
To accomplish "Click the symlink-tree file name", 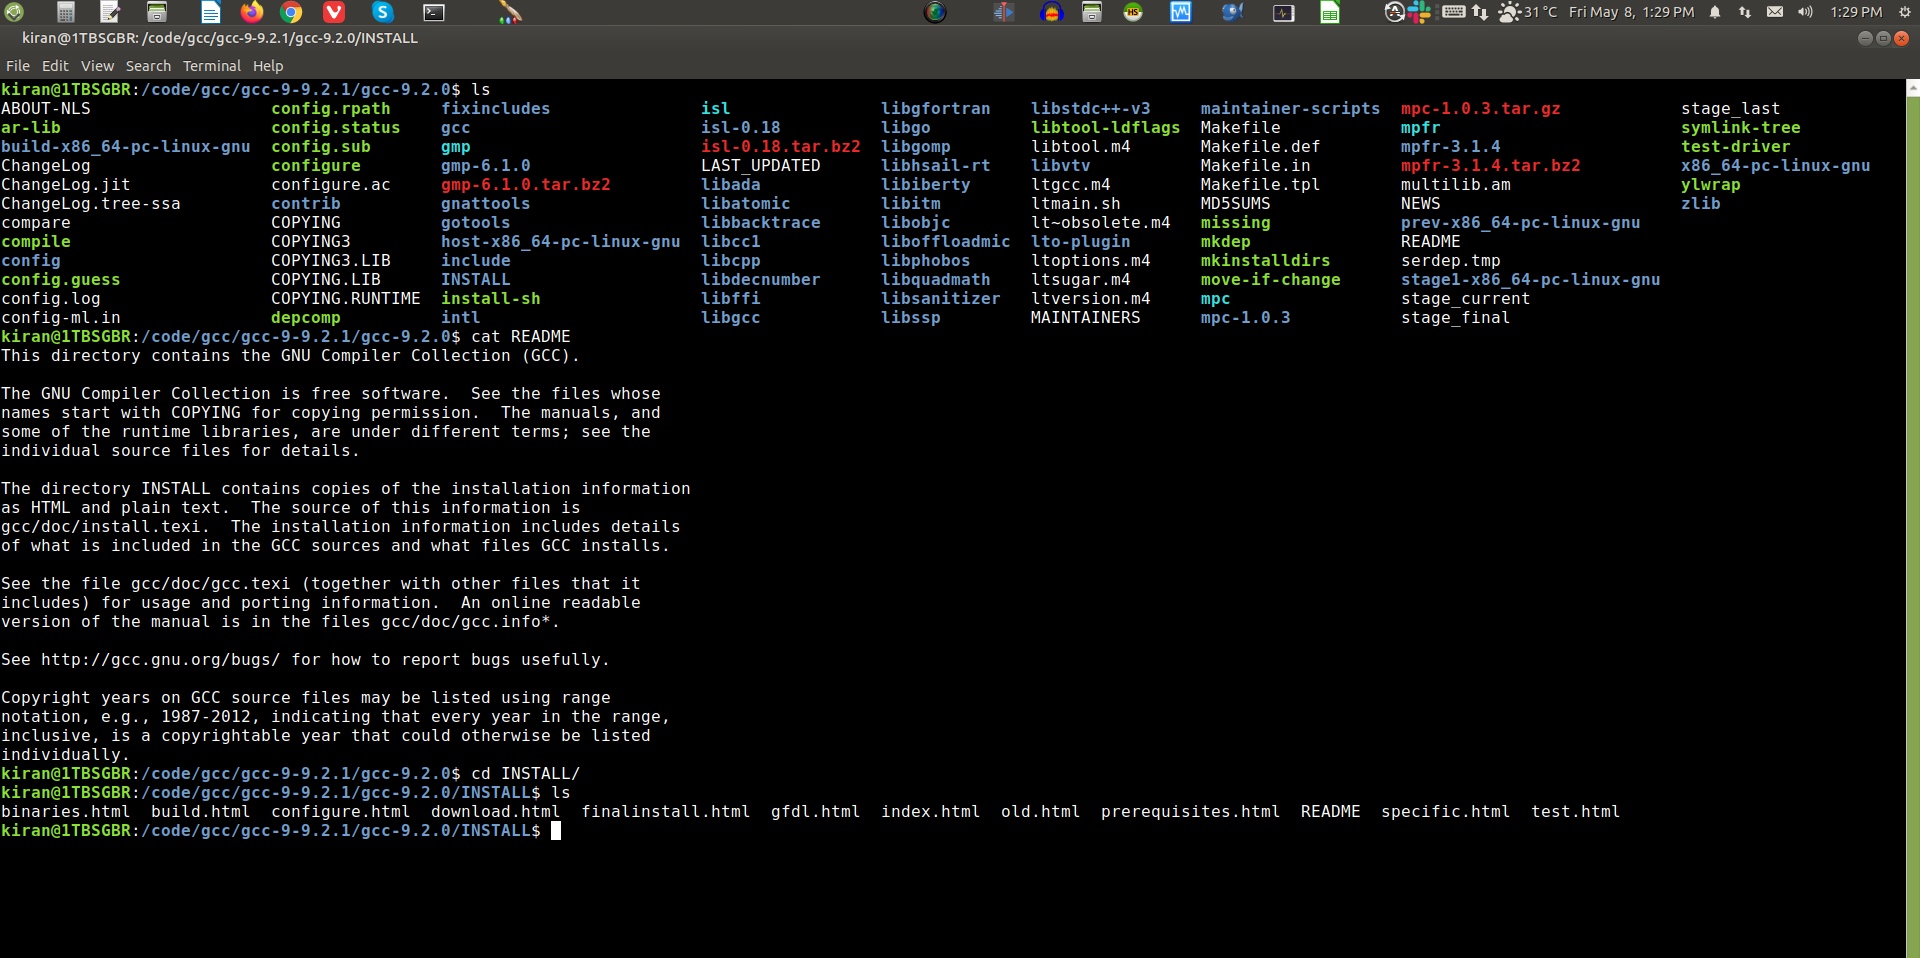I will click(1741, 128).
